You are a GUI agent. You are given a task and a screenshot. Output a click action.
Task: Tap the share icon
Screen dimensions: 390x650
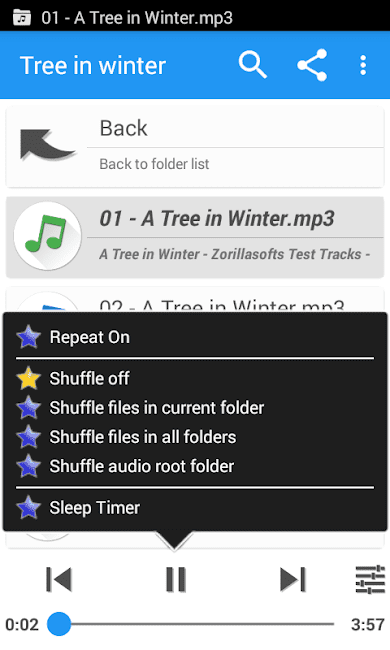pyautogui.click(x=312, y=65)
